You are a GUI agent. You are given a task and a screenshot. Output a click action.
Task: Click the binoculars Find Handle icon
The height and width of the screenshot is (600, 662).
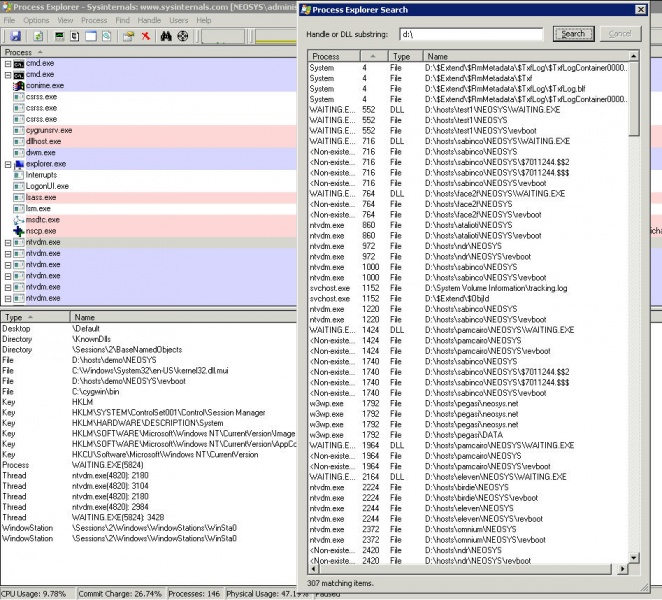pos(166,36)
